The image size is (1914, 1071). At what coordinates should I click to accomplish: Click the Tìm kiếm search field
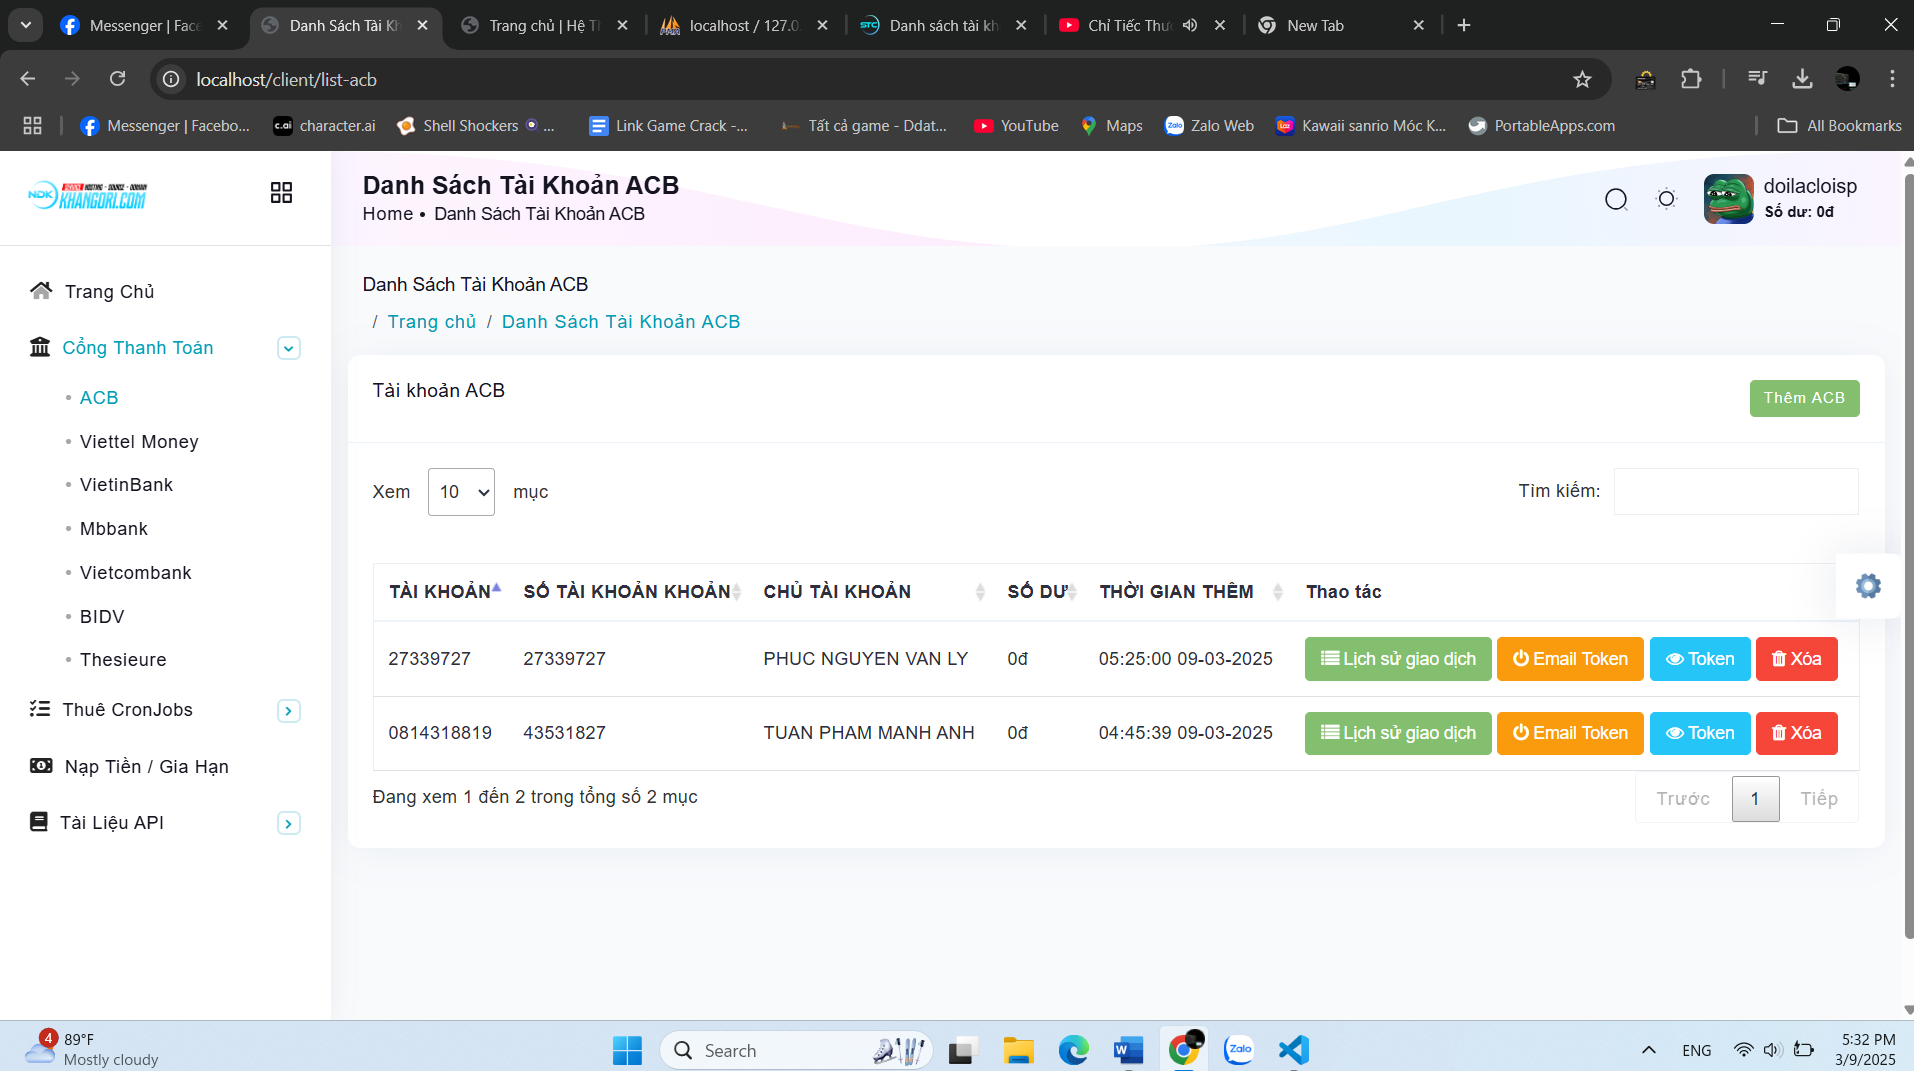click(x=1735, y=492)
